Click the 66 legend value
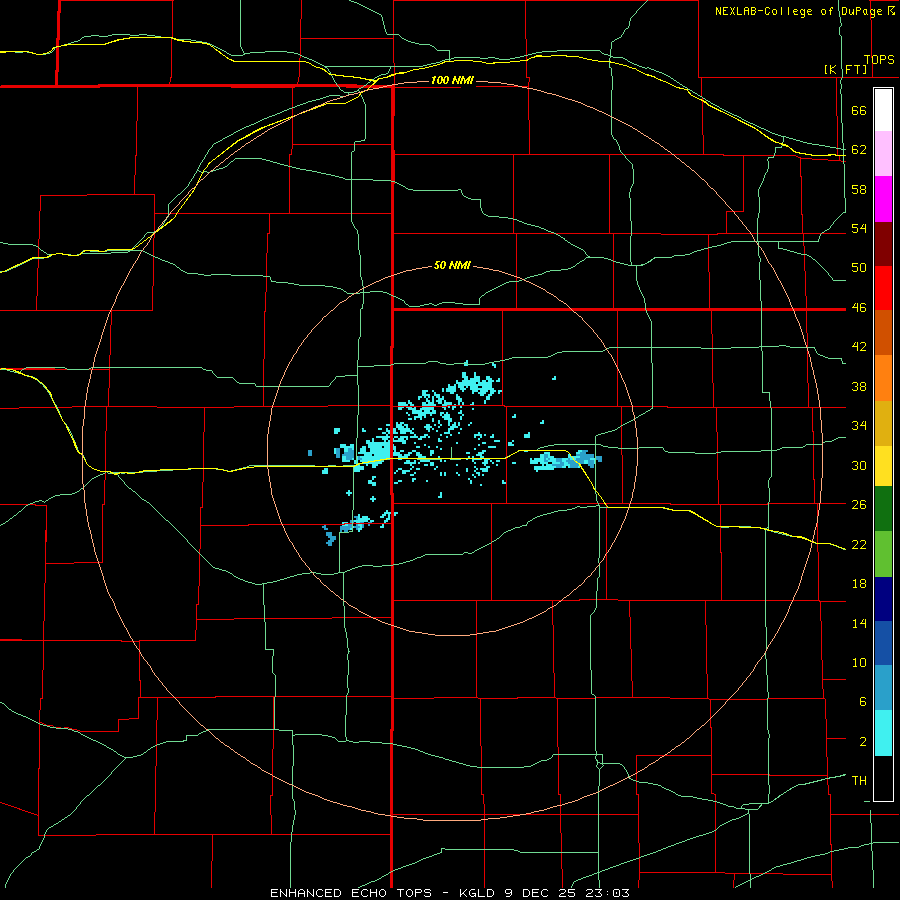 coord(859,110)
